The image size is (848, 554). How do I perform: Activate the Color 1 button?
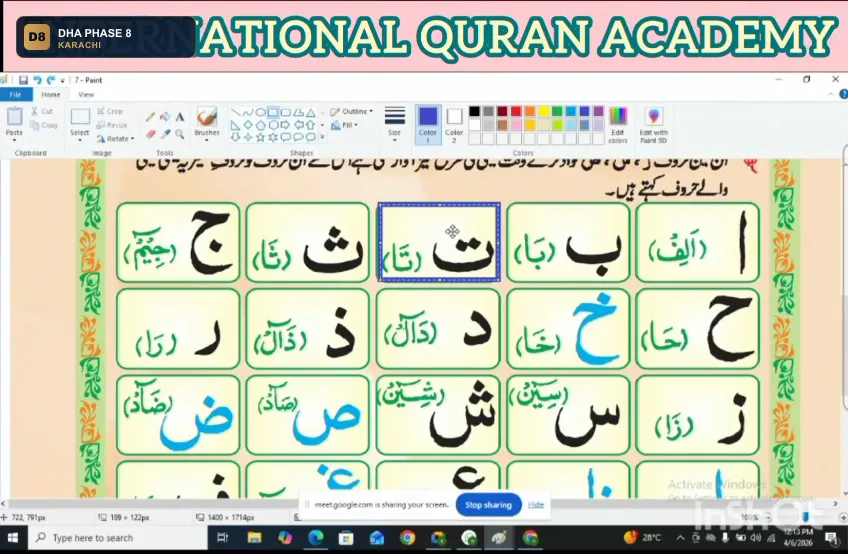pyautogui.click(x=428, y=125)
